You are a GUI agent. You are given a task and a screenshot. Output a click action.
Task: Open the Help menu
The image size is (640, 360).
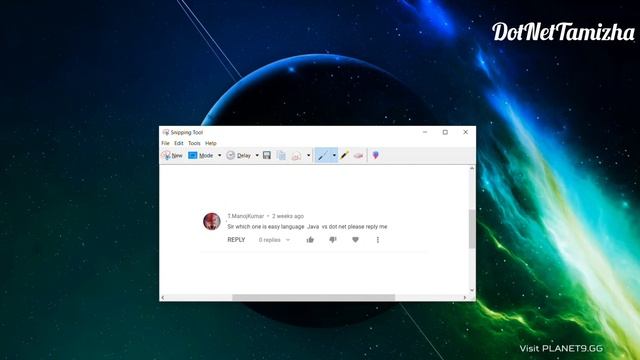(211, 143)
